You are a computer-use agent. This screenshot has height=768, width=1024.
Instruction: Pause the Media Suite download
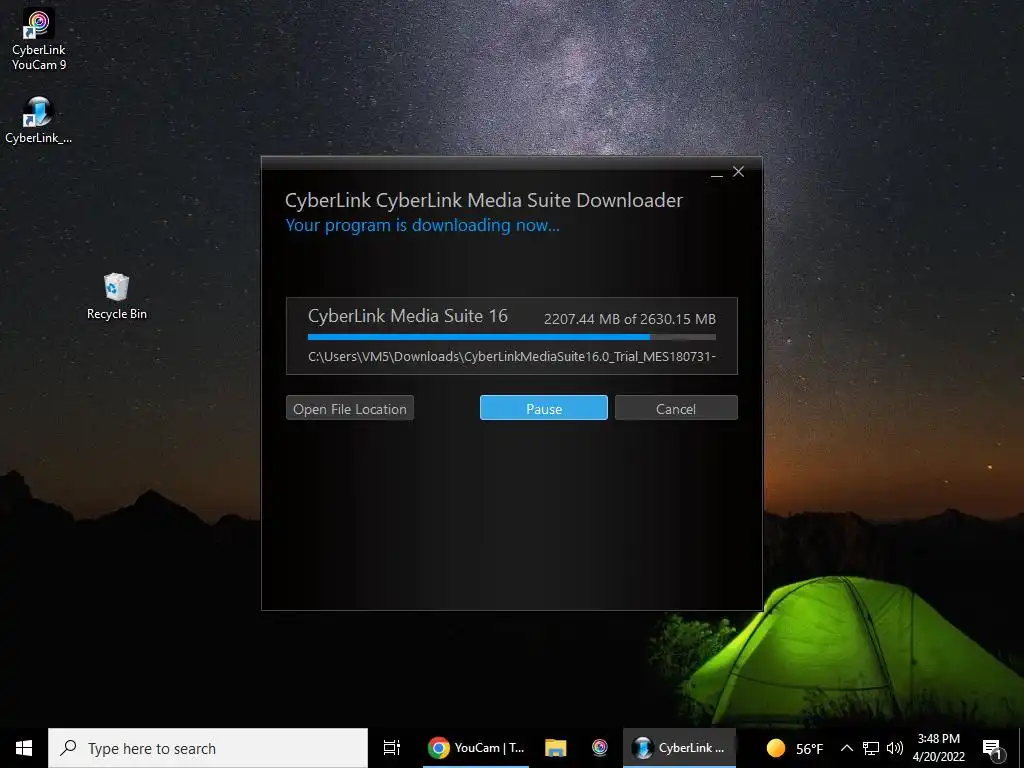543,408
